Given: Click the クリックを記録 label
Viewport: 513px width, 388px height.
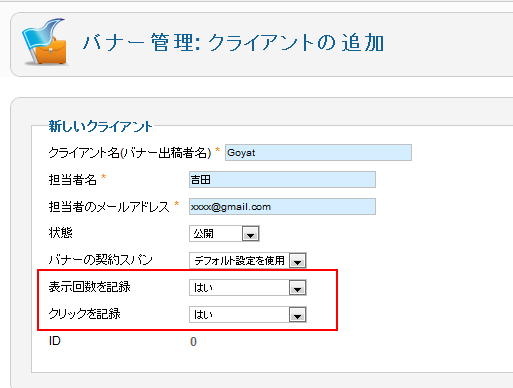Looking at the screenshot, I should pos(84,314).
